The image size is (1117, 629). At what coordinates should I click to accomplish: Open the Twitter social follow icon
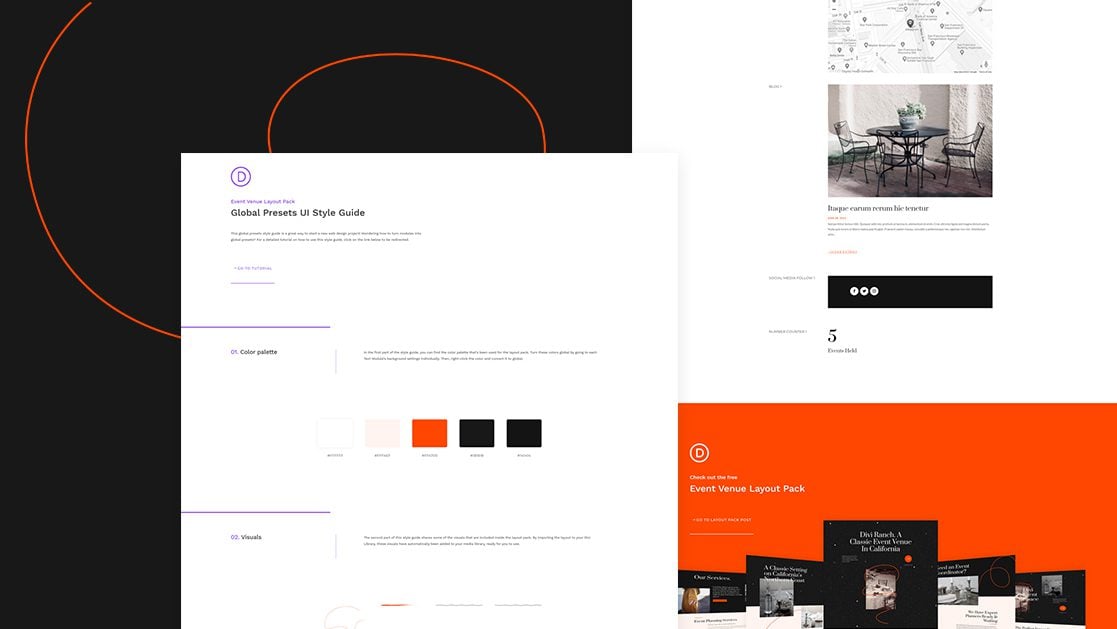pos(864,291)
